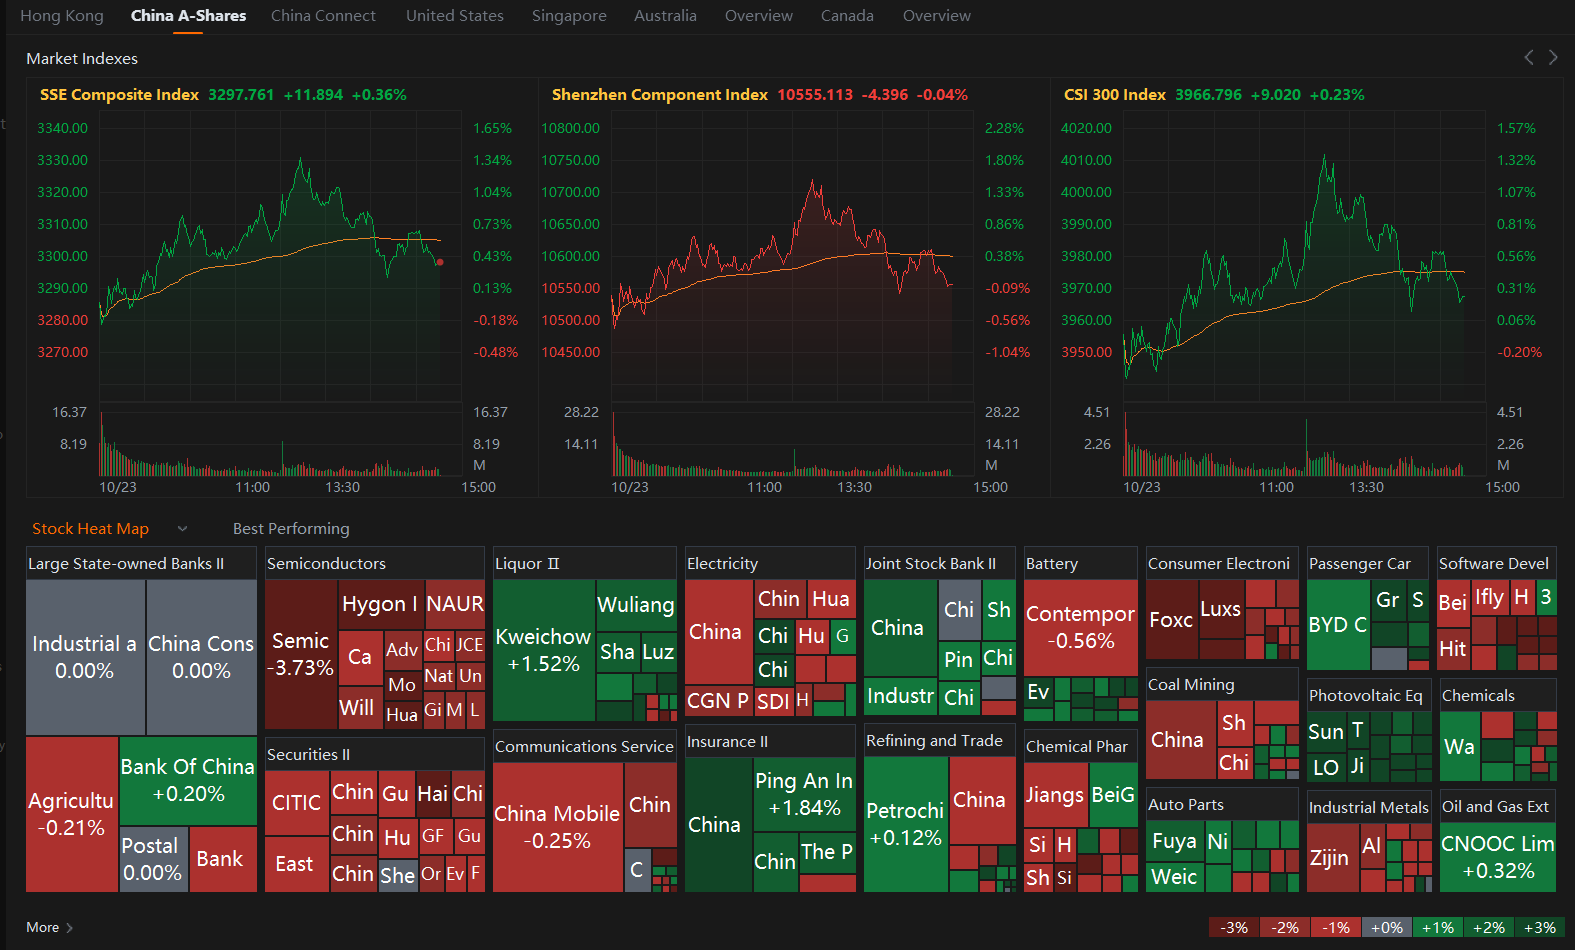
Task: Select Ping An In +1.84% tile
Action: click(x=804, y=795)
